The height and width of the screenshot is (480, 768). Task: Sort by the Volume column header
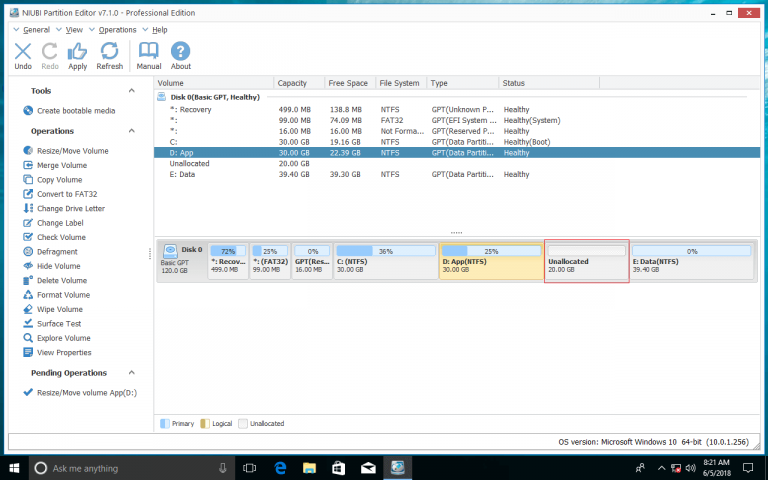click(x=214, y=83)
